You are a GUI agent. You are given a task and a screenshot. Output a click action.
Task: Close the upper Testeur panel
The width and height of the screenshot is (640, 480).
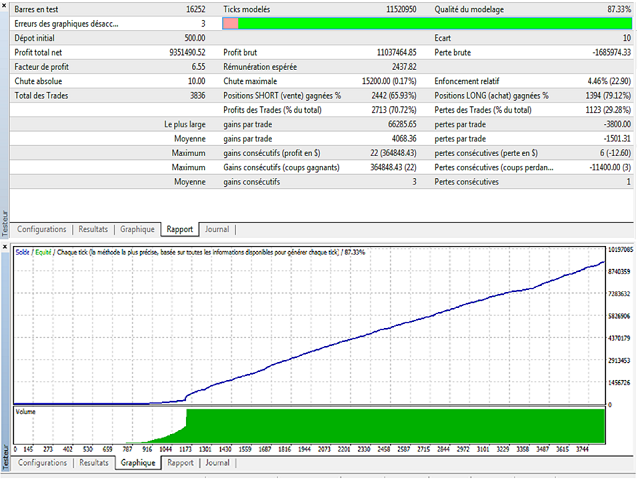click(x=4, y=5)
